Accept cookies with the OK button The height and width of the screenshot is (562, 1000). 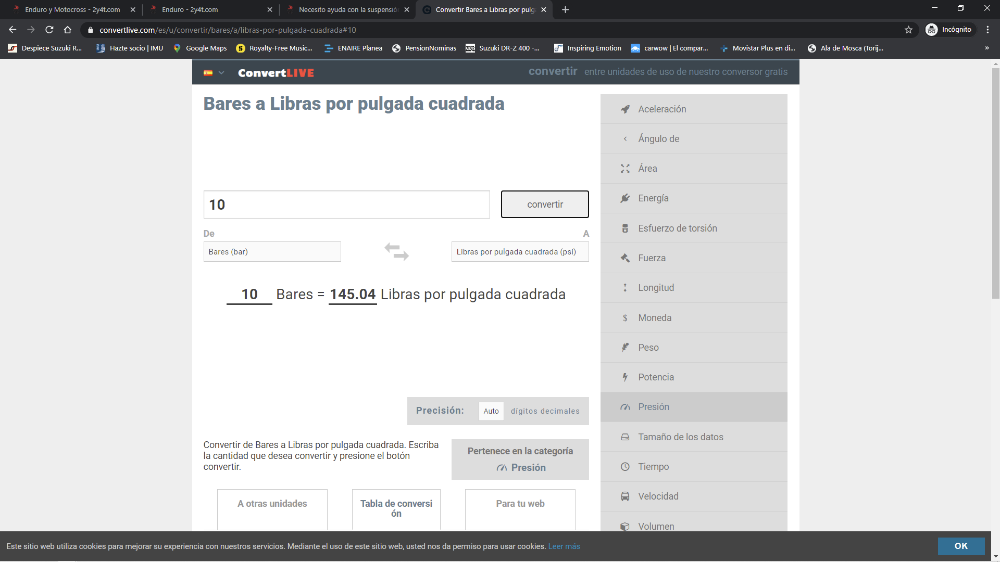coord(960,546)
